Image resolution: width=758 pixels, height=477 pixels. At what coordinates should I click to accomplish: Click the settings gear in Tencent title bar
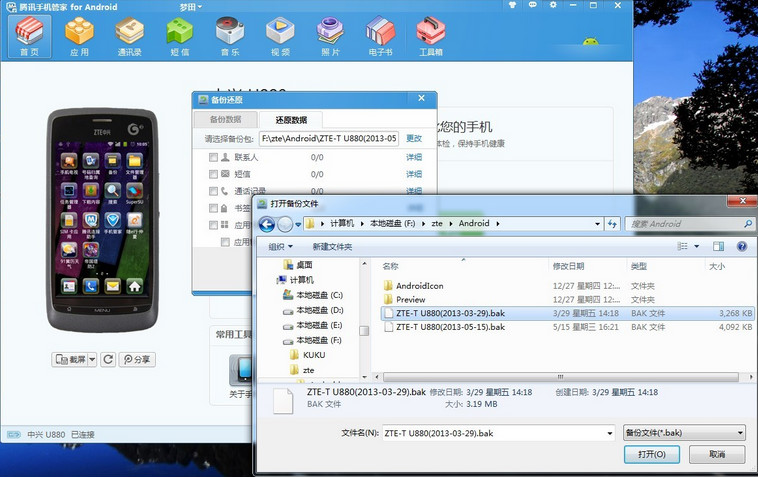click(x=553, y=5)
